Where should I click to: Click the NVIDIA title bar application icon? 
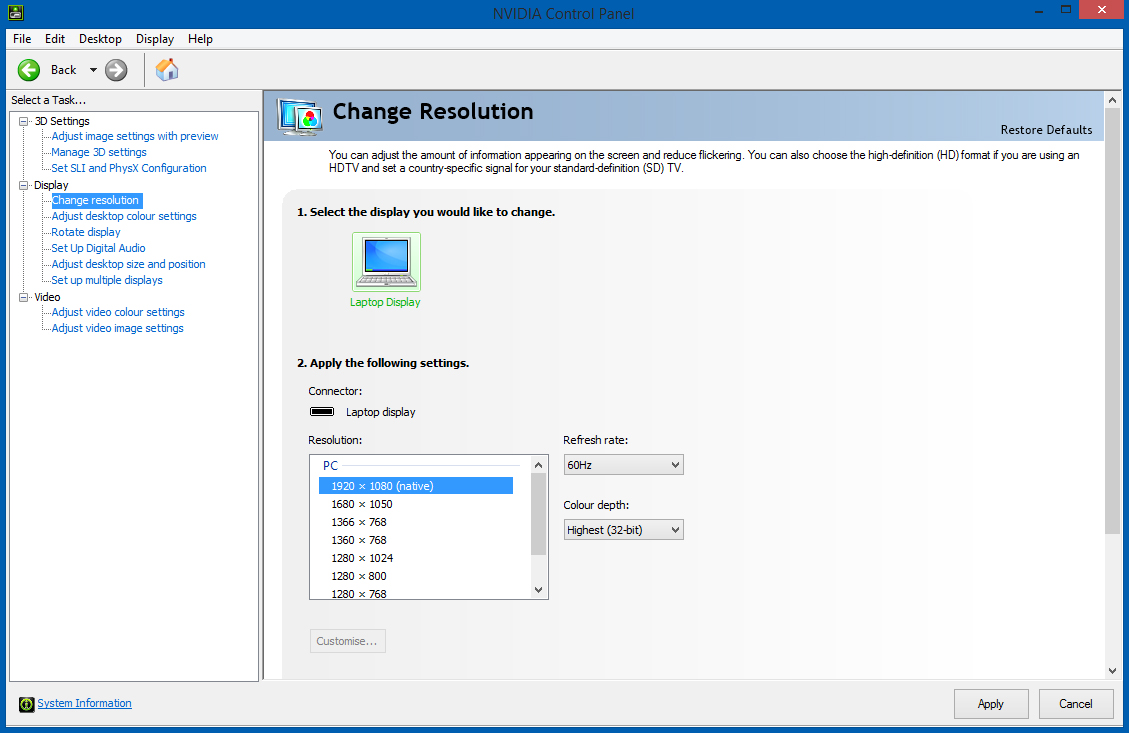tap(15, 12)
